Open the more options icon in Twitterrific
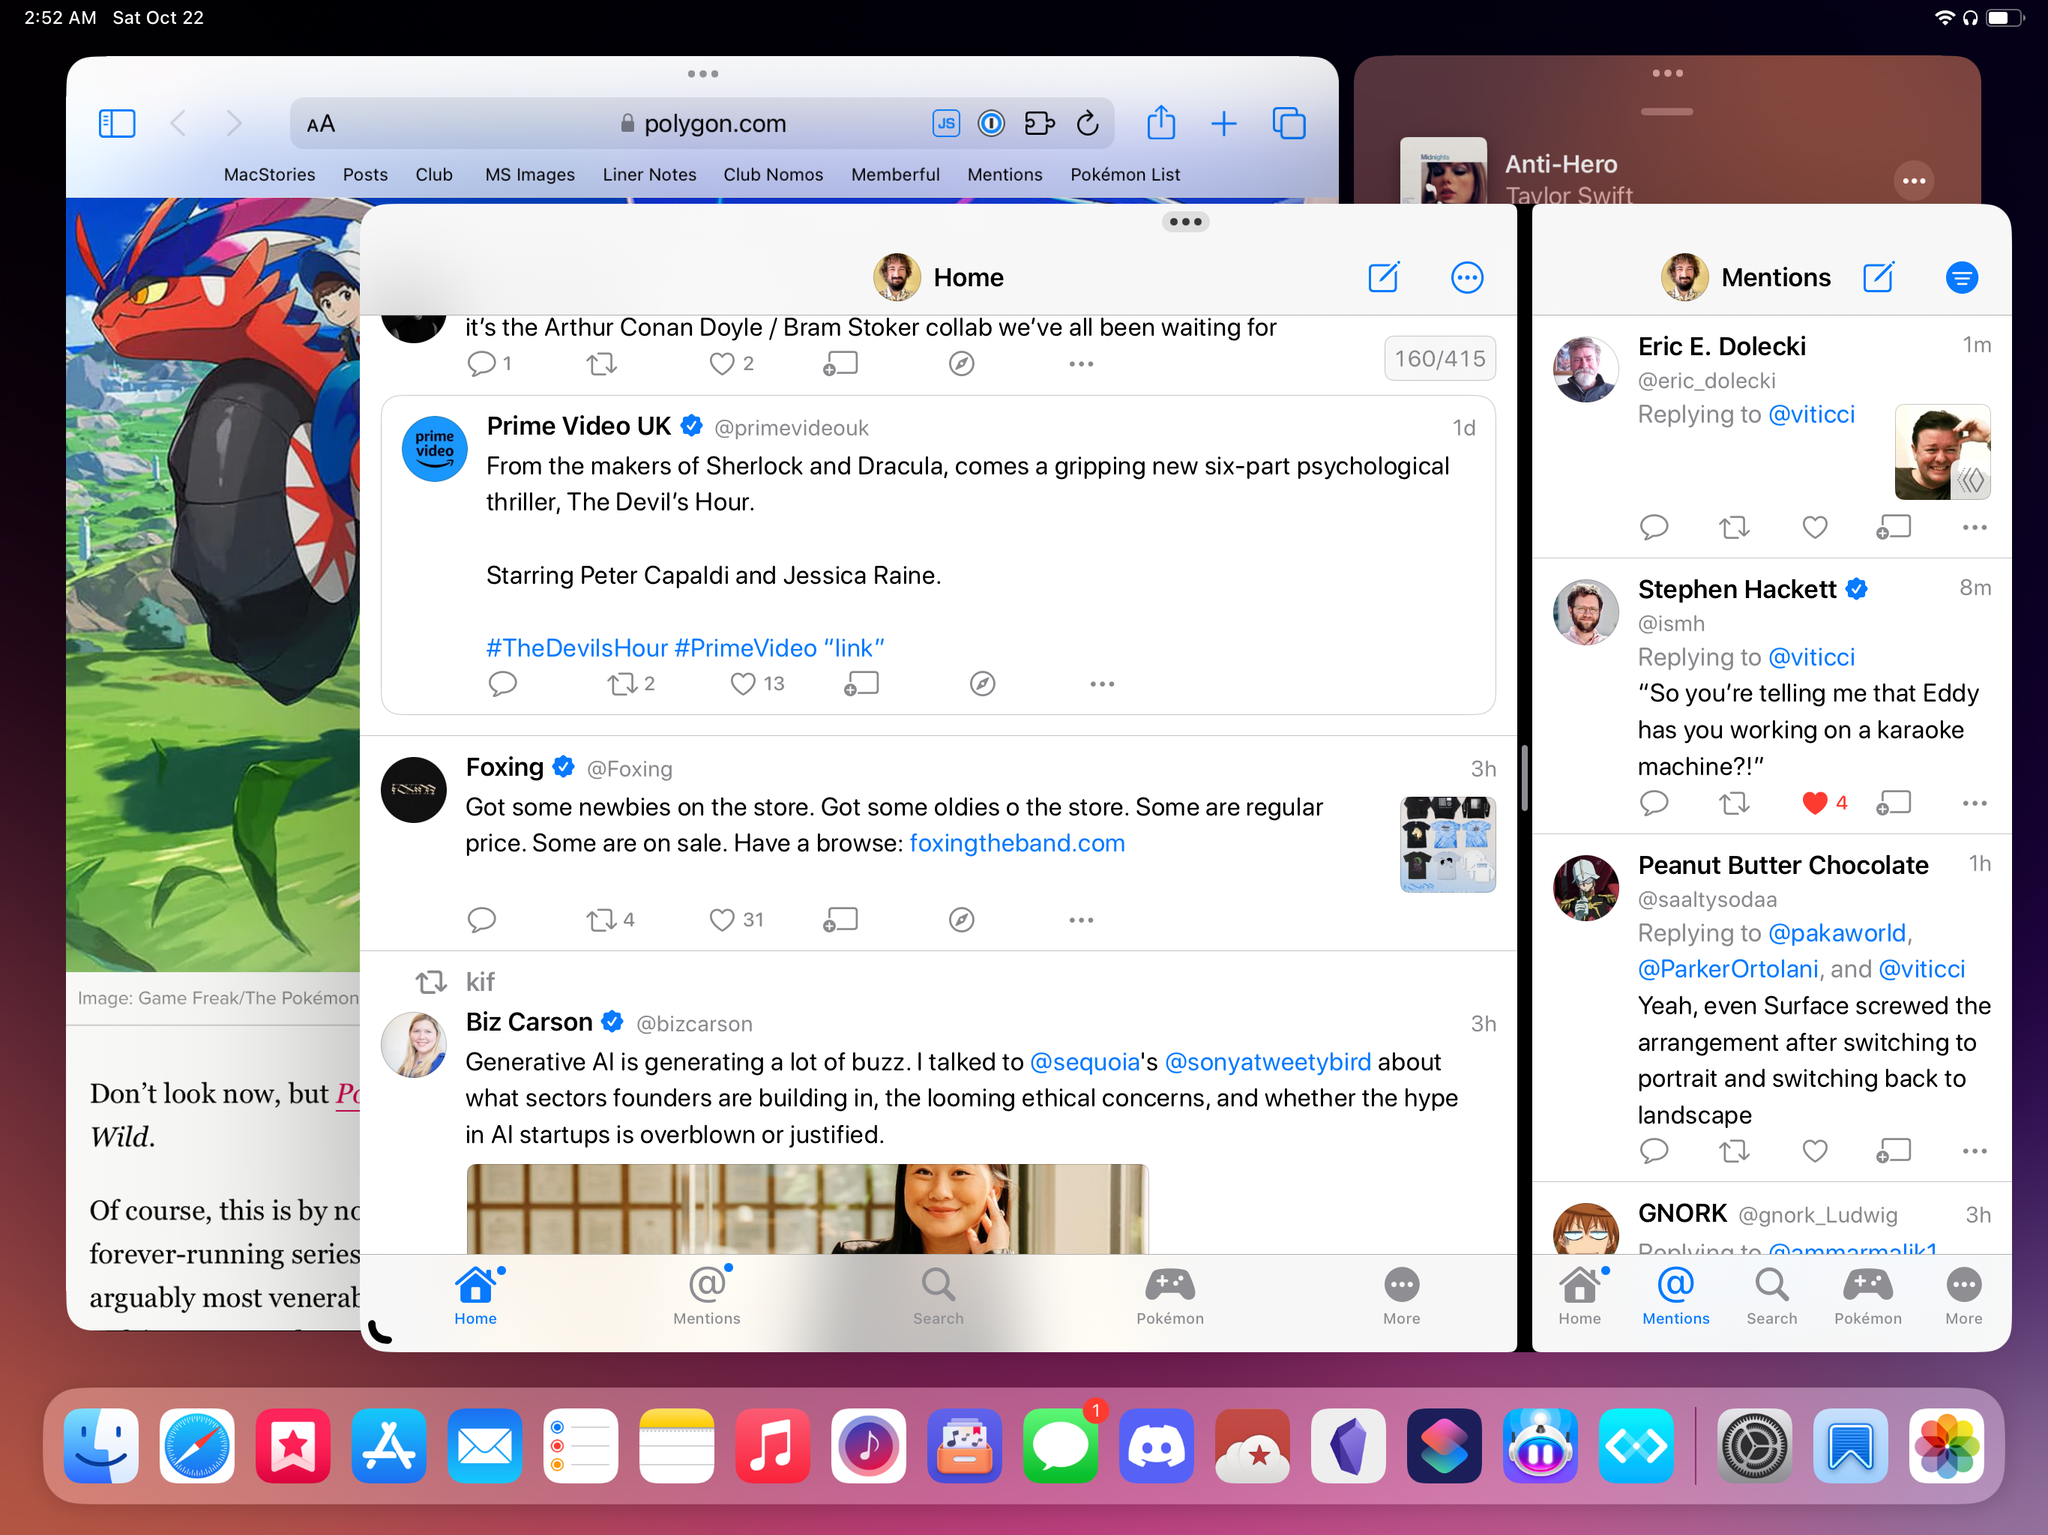The width and height of the screenshot is (2048, 1535). (x=1467, y=276)
